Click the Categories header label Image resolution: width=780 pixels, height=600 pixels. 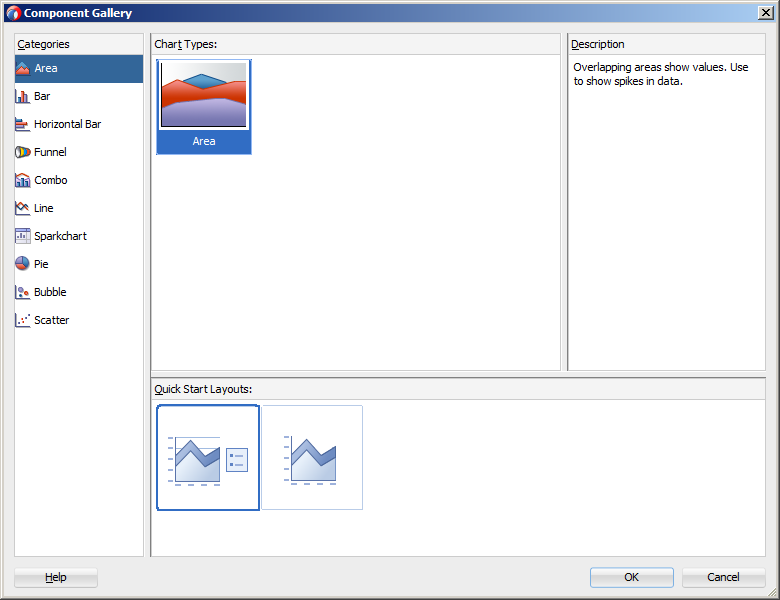click(x=43, y=44)
